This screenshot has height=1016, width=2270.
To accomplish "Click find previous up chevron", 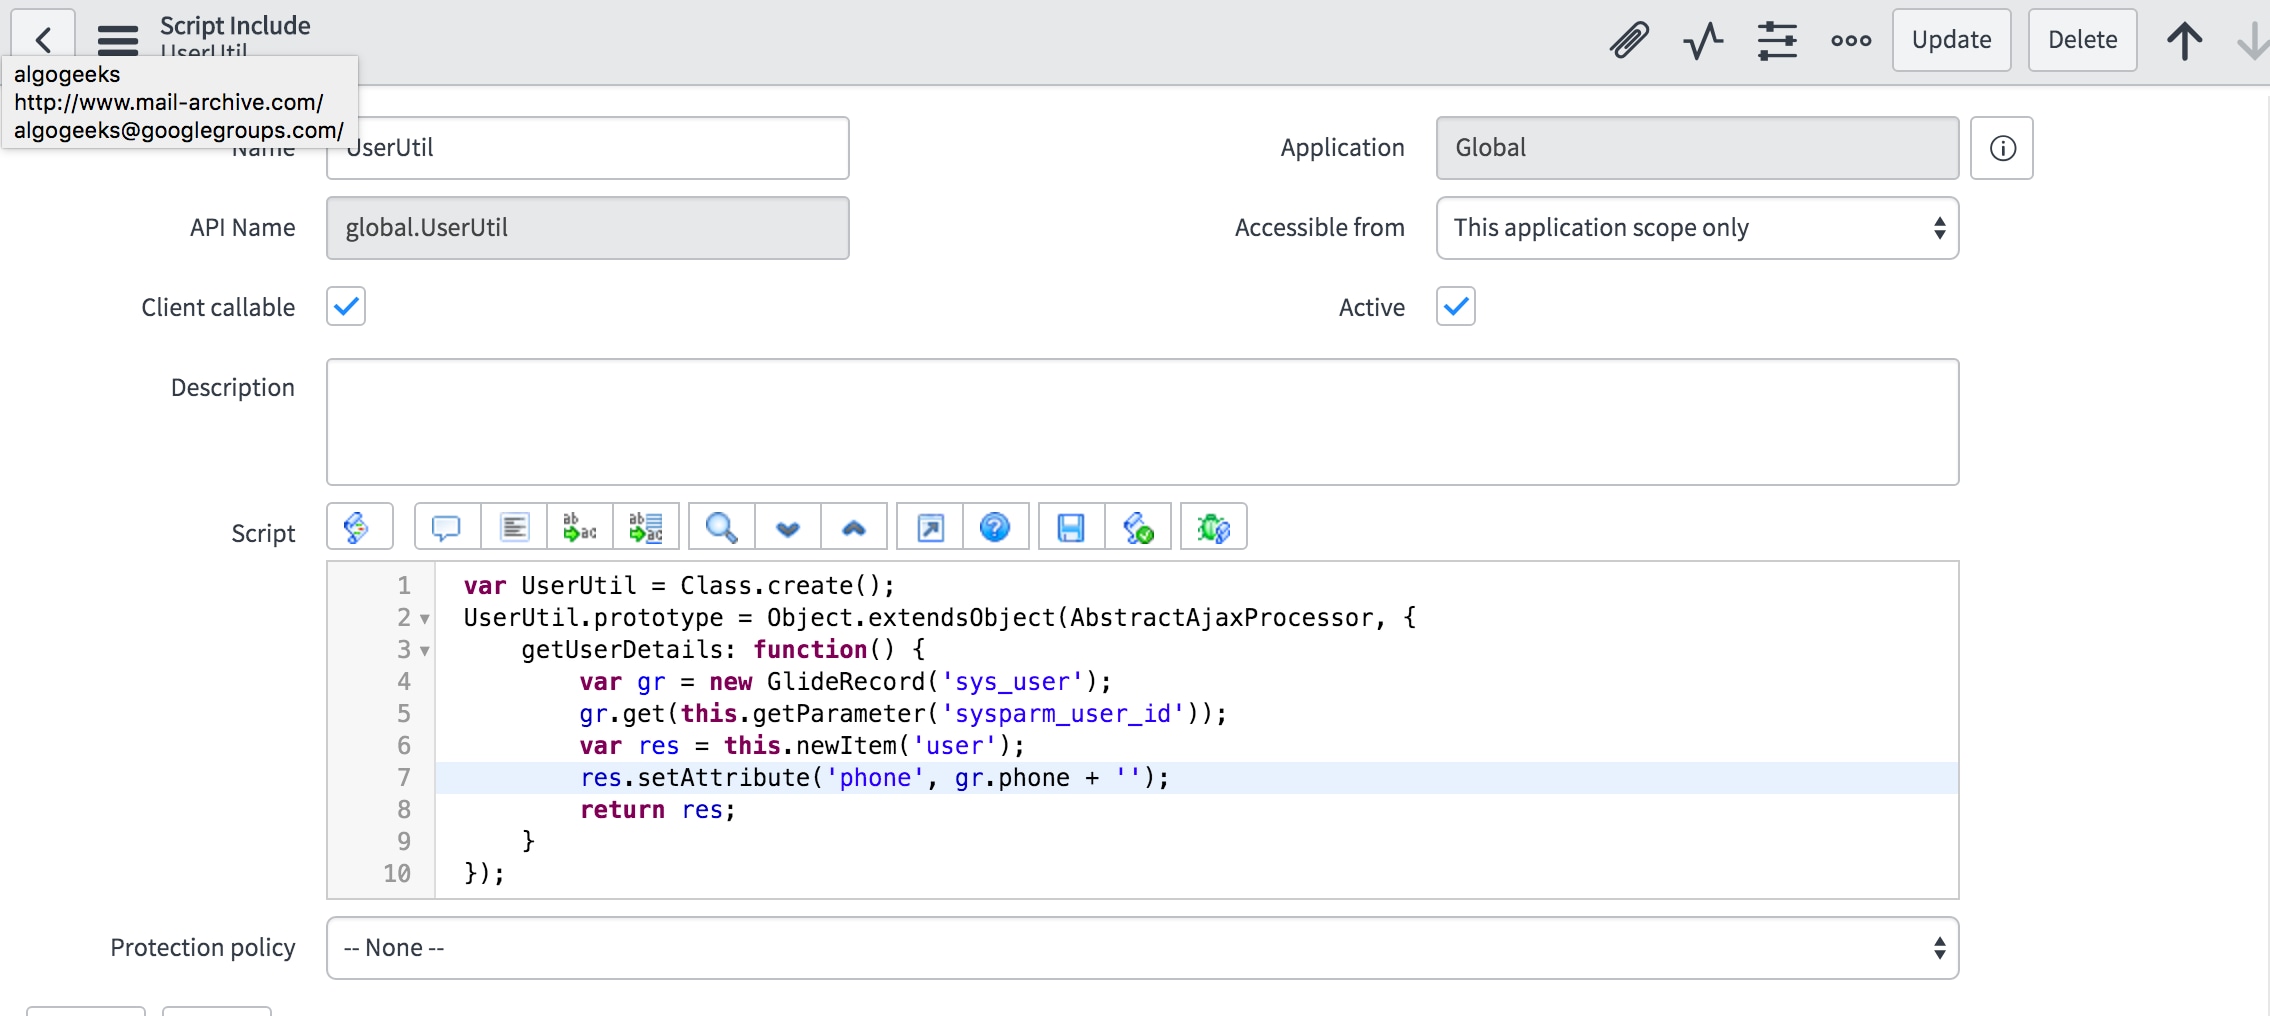I will (x=854, y=527).
